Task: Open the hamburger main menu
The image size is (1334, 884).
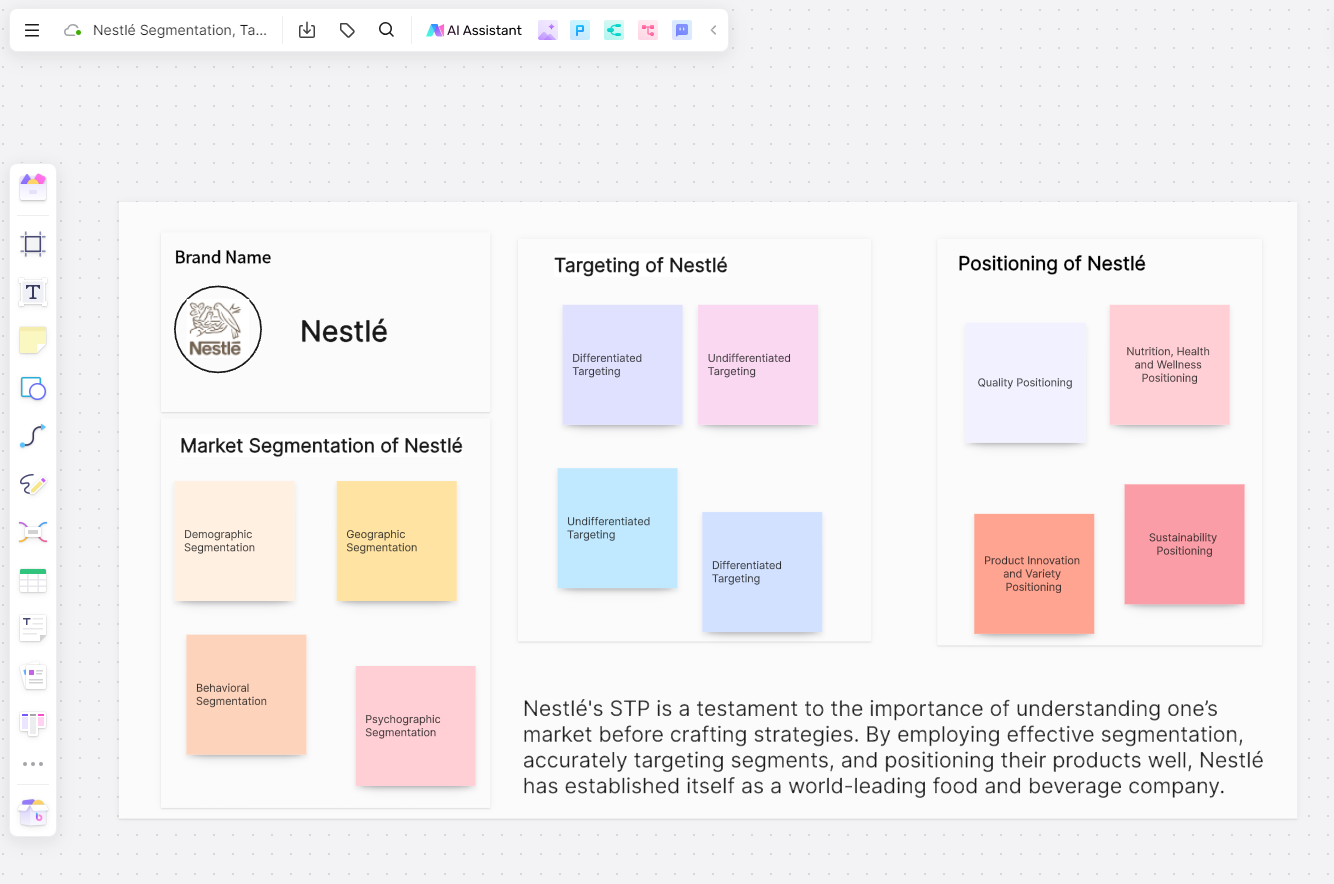Action: (32, 30)
